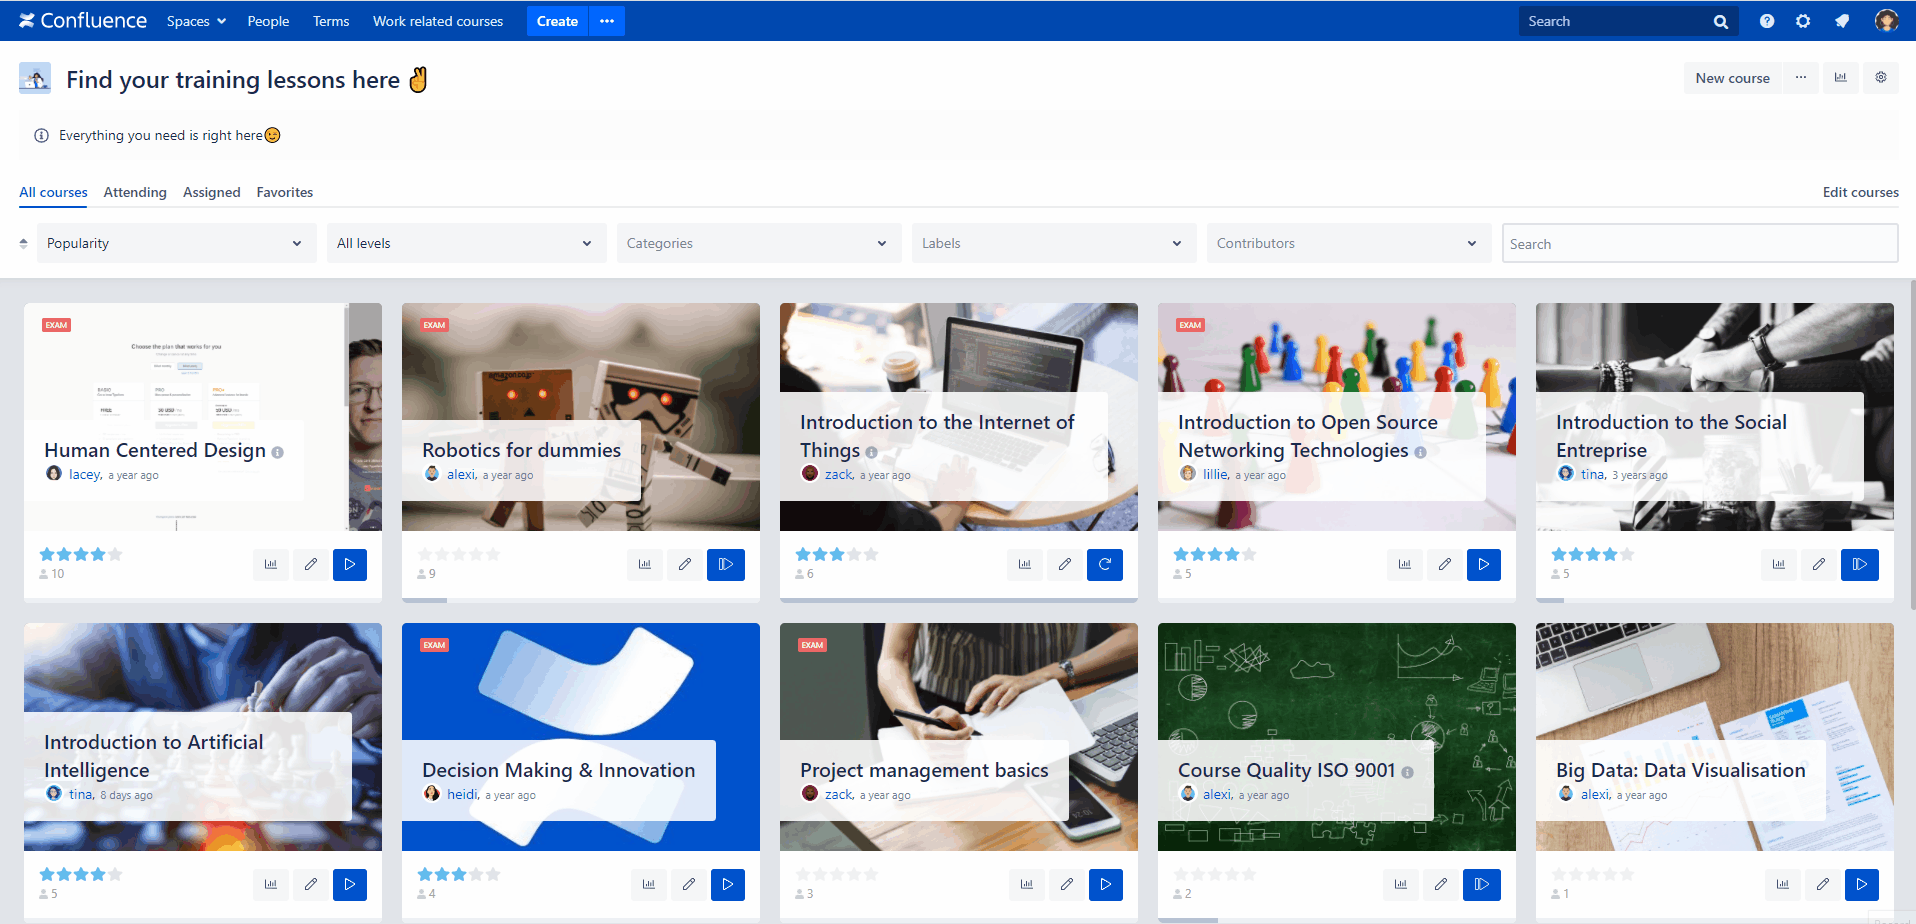1916x924 pixels.
Task: Expand the Categories filter dropdown
Action: point(758,243)
